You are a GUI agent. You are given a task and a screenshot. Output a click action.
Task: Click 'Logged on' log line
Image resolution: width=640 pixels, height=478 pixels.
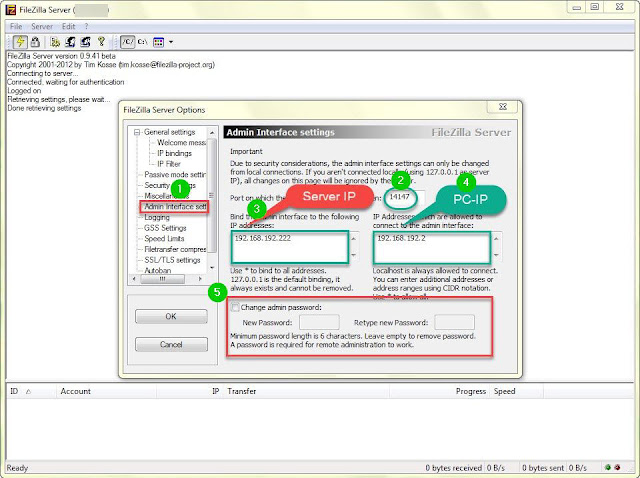coord(24,91)
